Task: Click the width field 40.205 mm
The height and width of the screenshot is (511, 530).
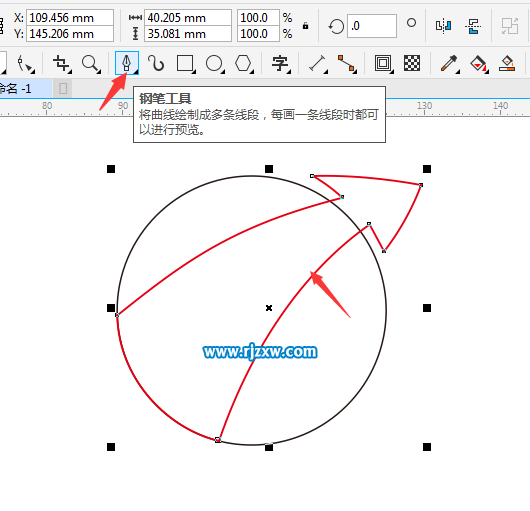Action: coord(188,18)
